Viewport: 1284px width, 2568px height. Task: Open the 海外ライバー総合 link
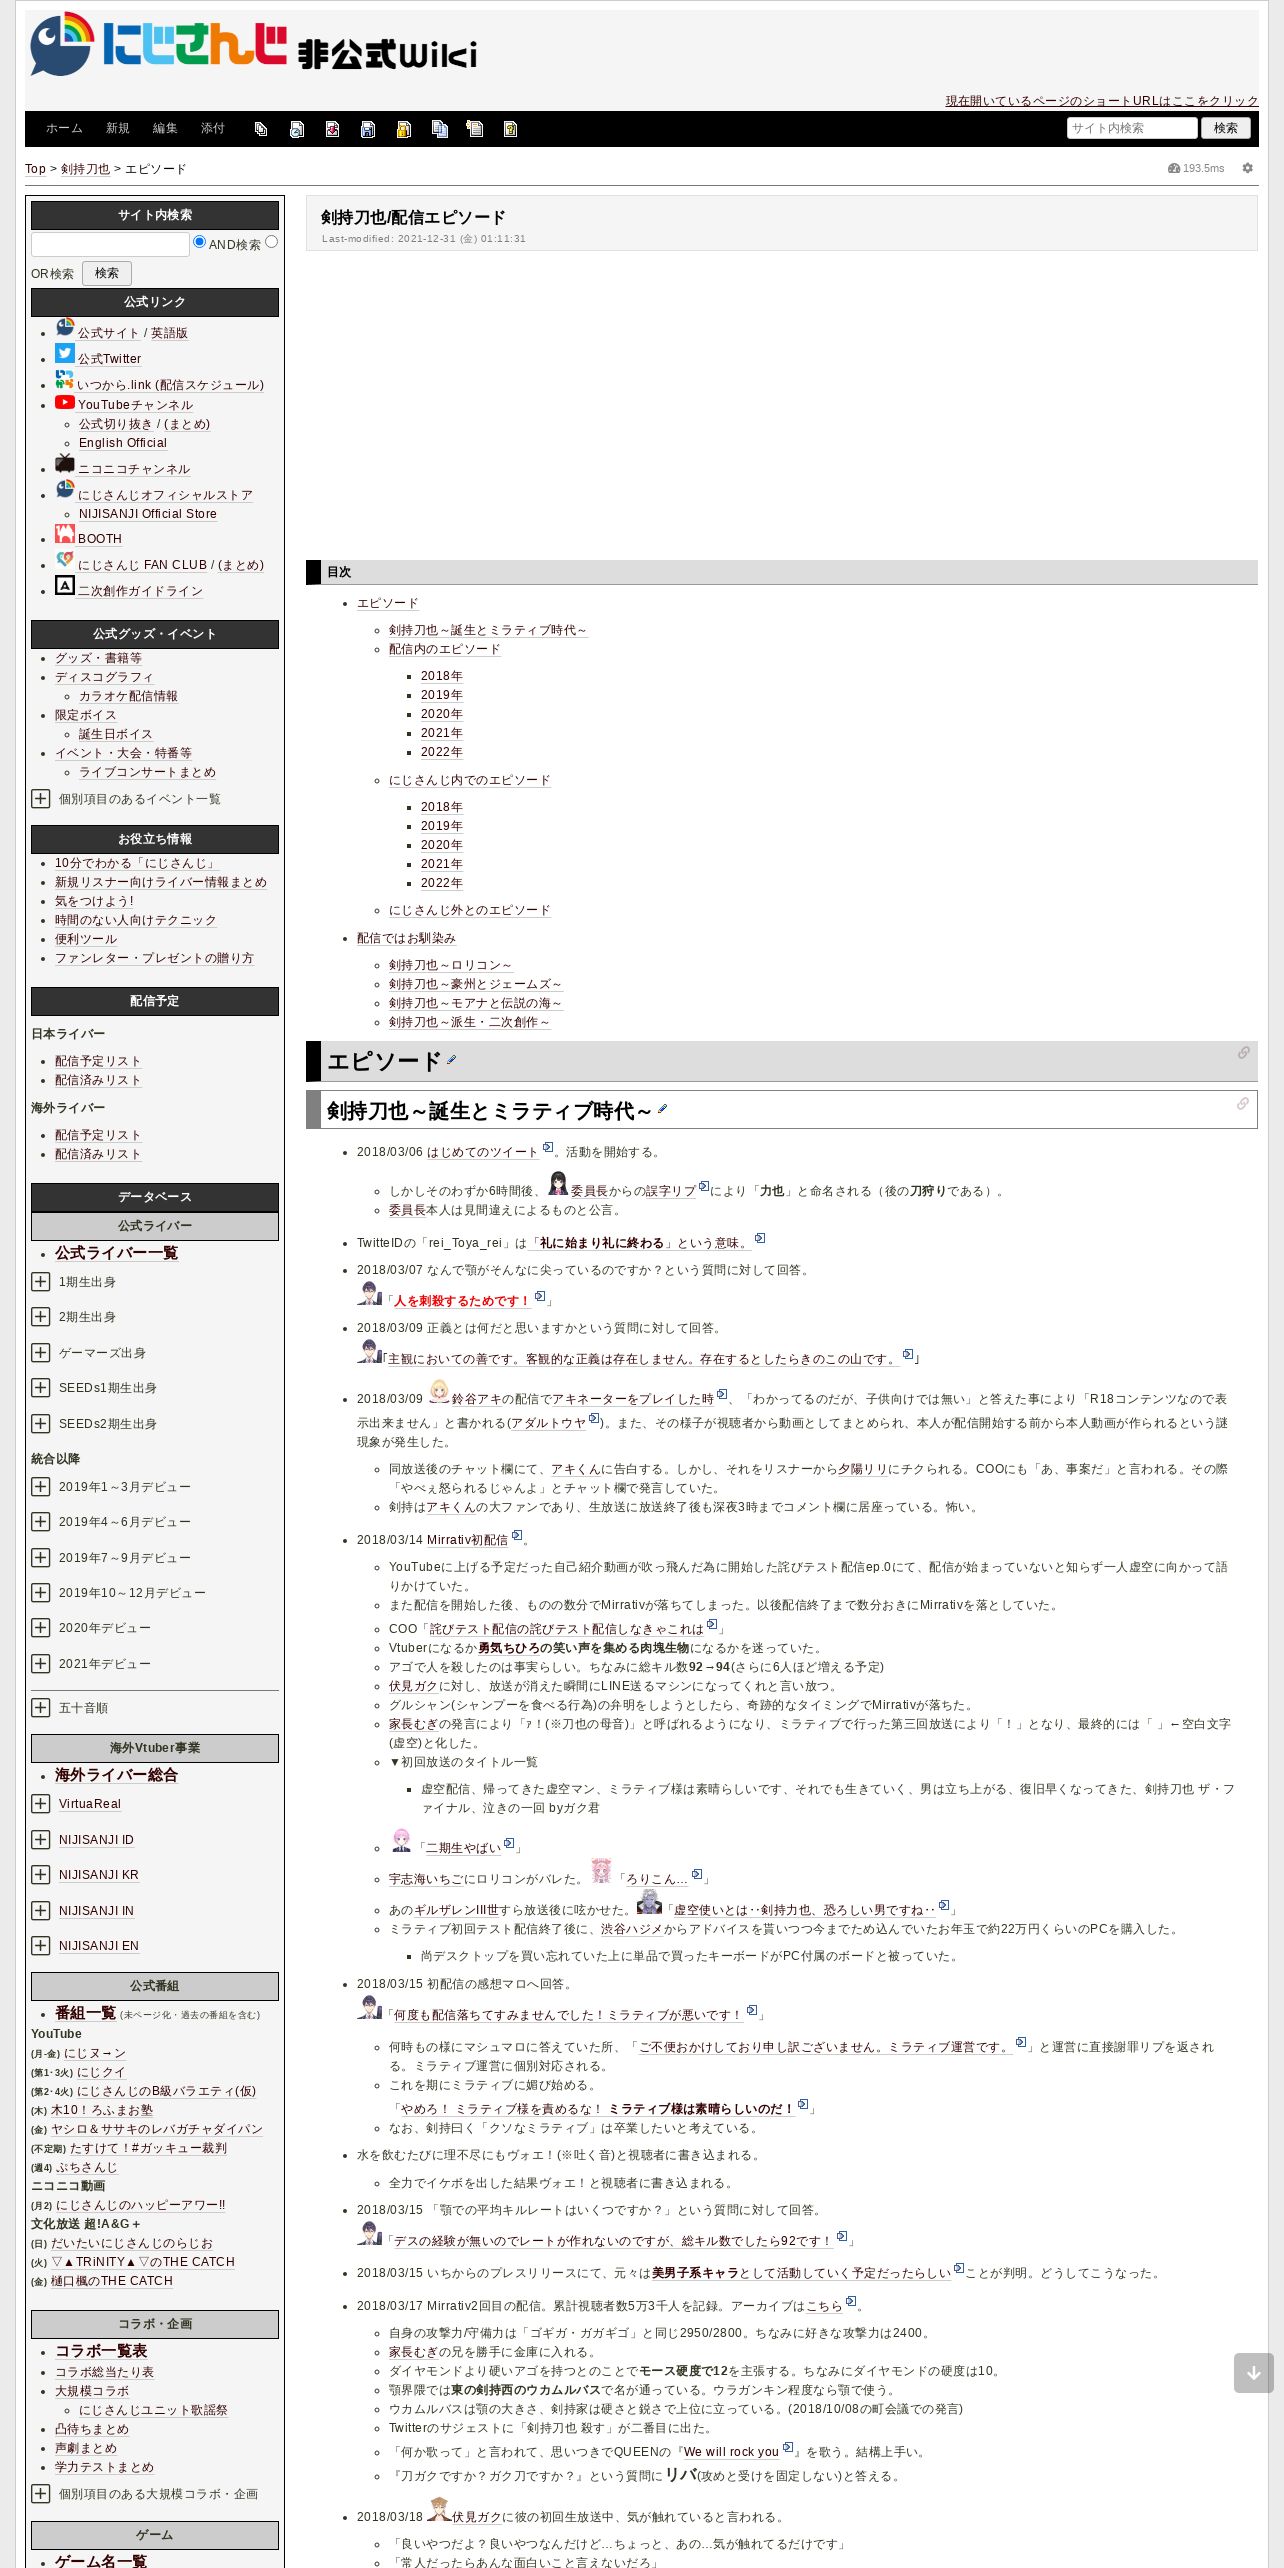(x=116, y=1775)
